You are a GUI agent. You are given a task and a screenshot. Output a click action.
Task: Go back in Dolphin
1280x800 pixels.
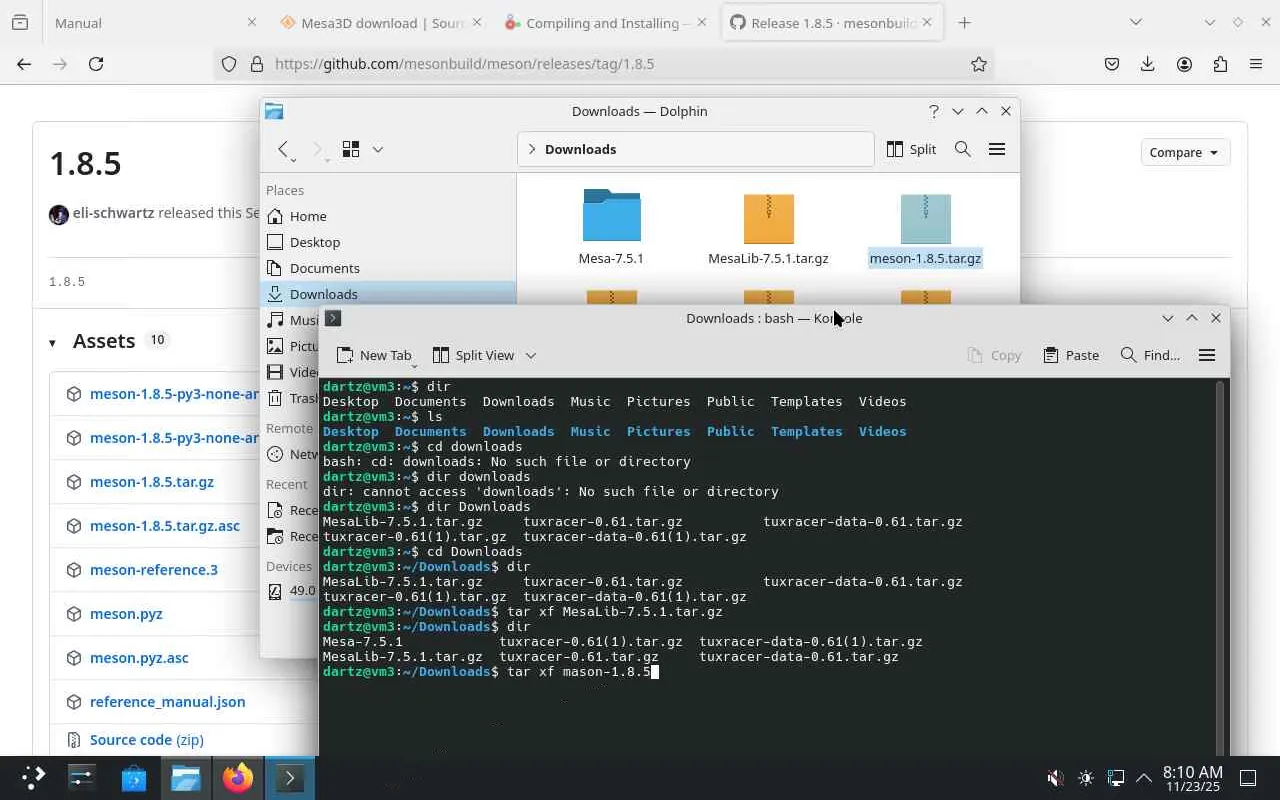[284, 149]
